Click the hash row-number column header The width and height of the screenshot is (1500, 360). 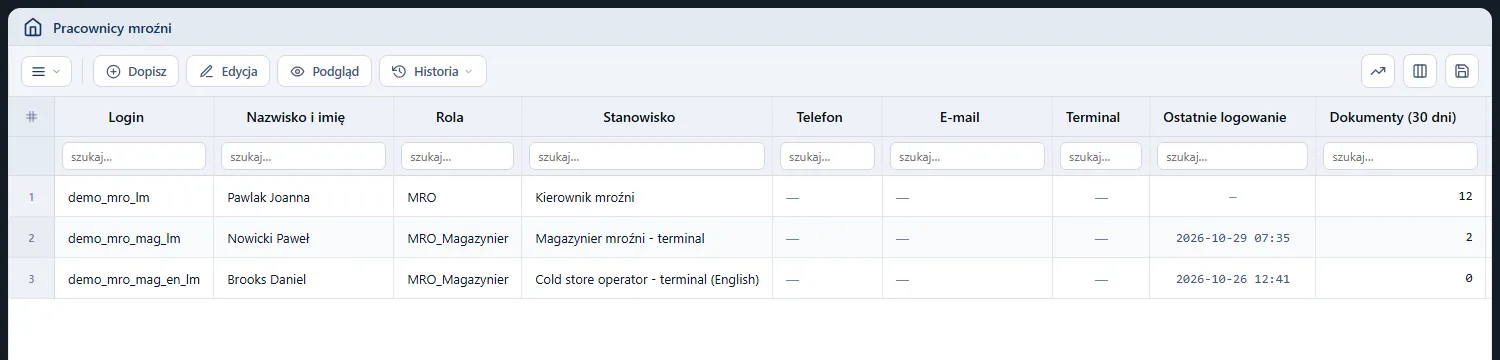point(31,117)
